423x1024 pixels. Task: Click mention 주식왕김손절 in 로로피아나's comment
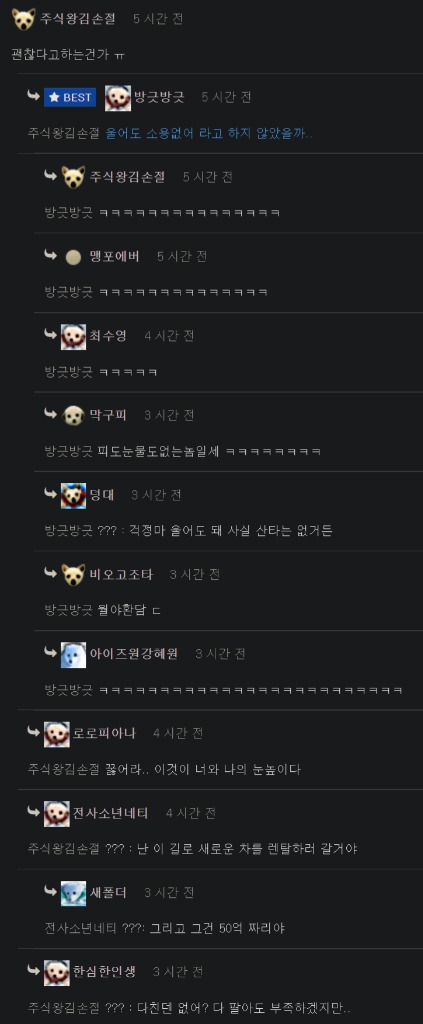click(x=63, y=769)
